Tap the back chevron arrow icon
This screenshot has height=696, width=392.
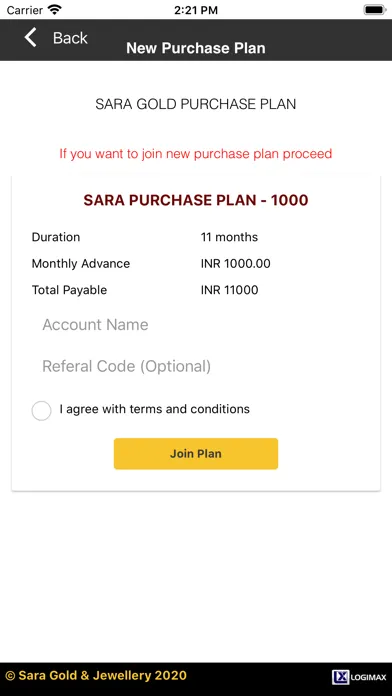[30, 37]
